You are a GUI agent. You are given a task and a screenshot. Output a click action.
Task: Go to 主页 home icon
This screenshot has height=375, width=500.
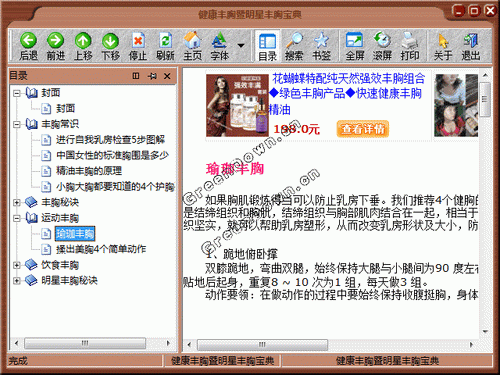pos(193,41)
